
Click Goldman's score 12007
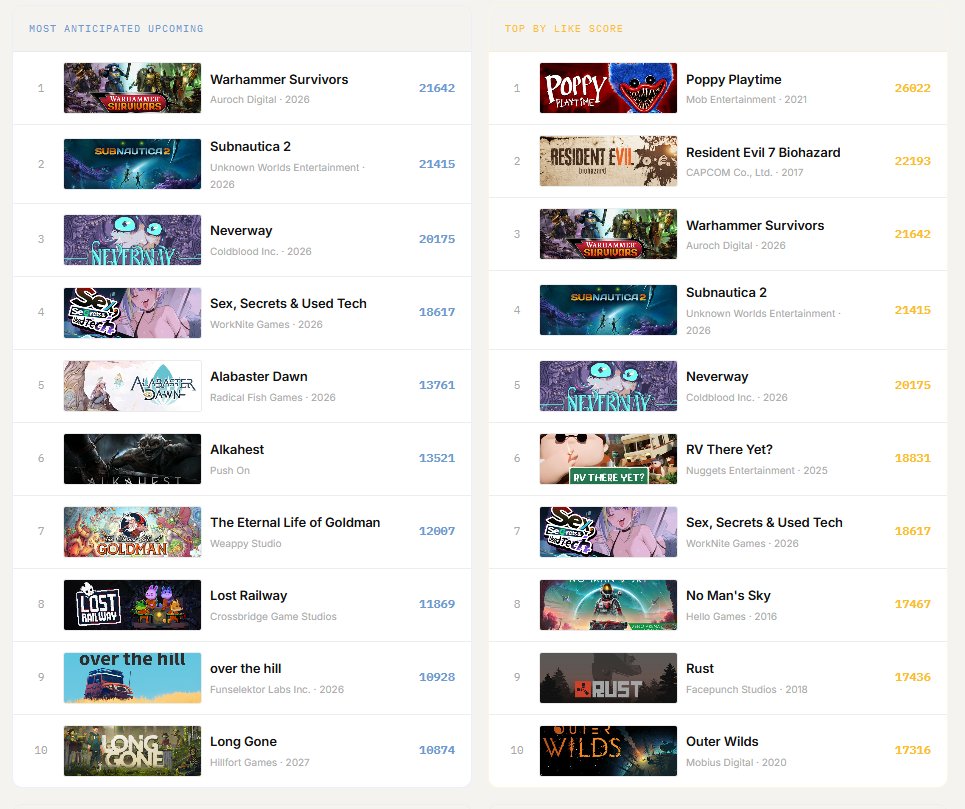click(x=436, y=531)
